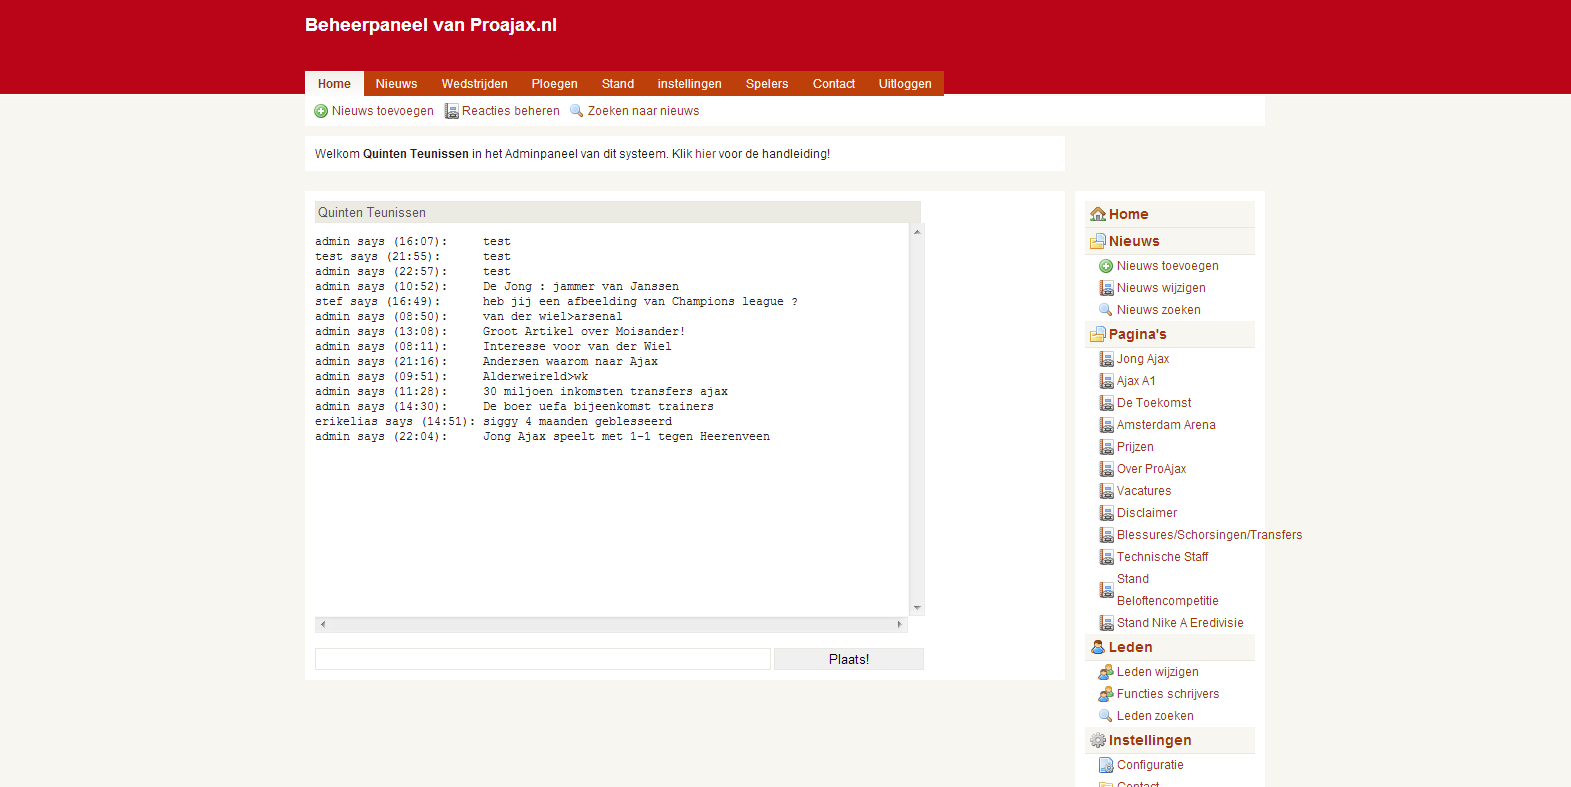Click the 'hier' handleiding link
Viewport: 1571px width, 787px height.
click(x=705, y=154)
